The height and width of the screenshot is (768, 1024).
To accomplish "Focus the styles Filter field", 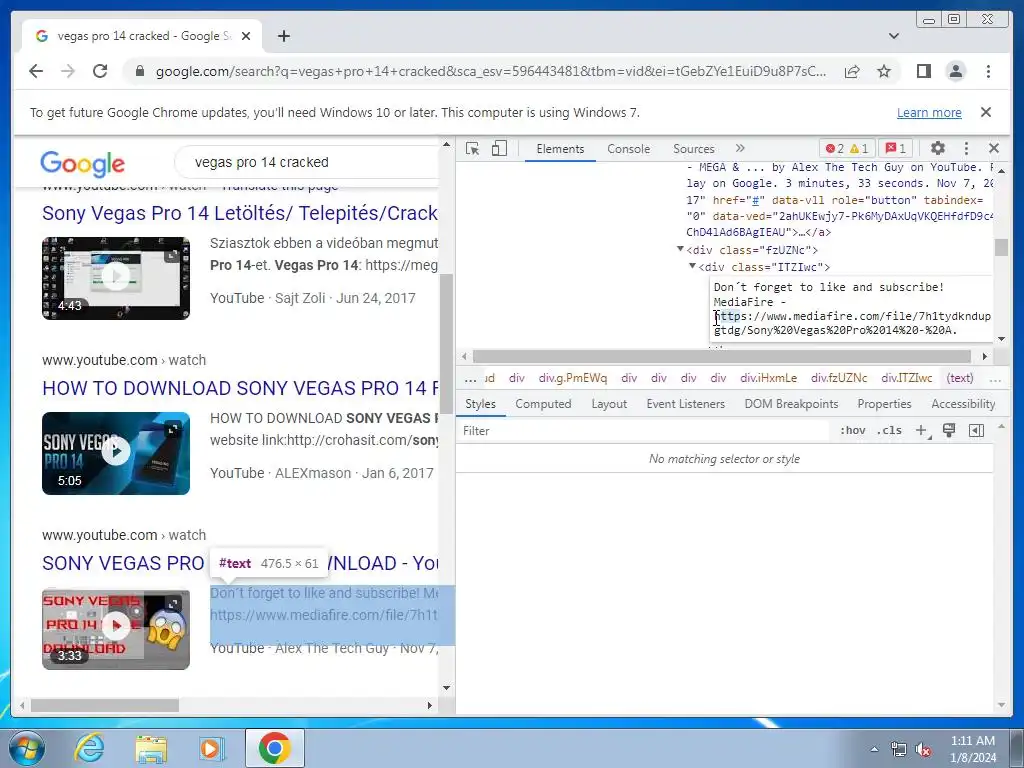I will pyautogui.click(x=643, y=430).
